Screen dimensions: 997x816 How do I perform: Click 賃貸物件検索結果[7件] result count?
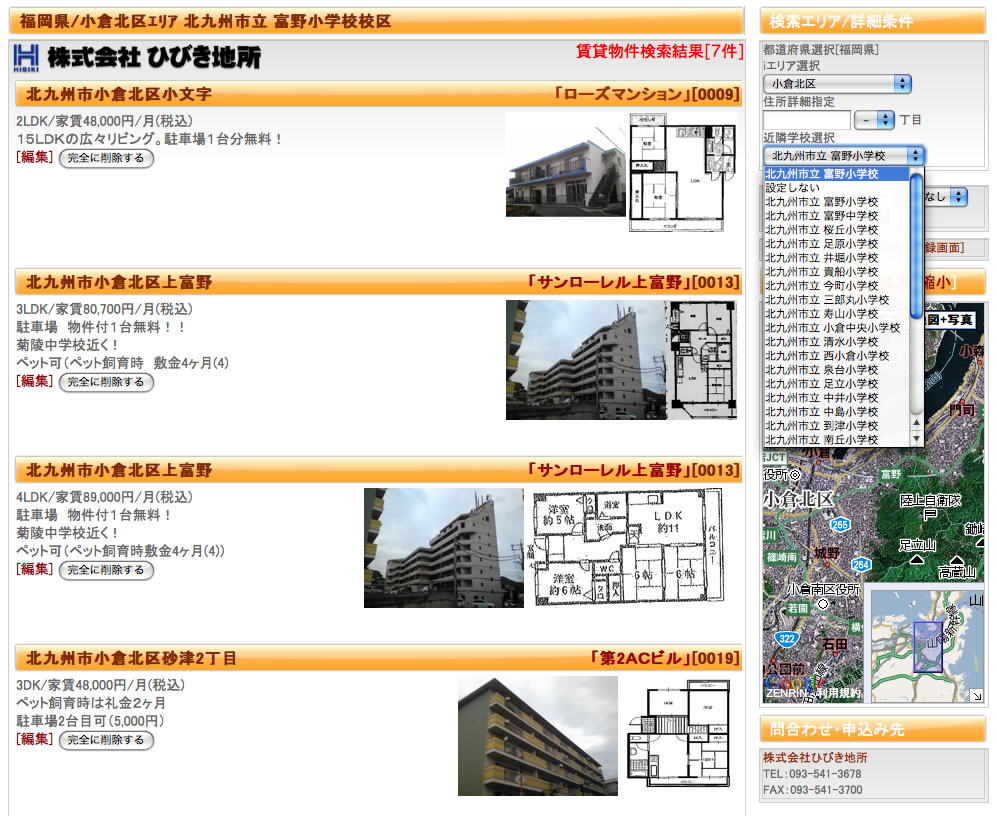tap(659, 51)
